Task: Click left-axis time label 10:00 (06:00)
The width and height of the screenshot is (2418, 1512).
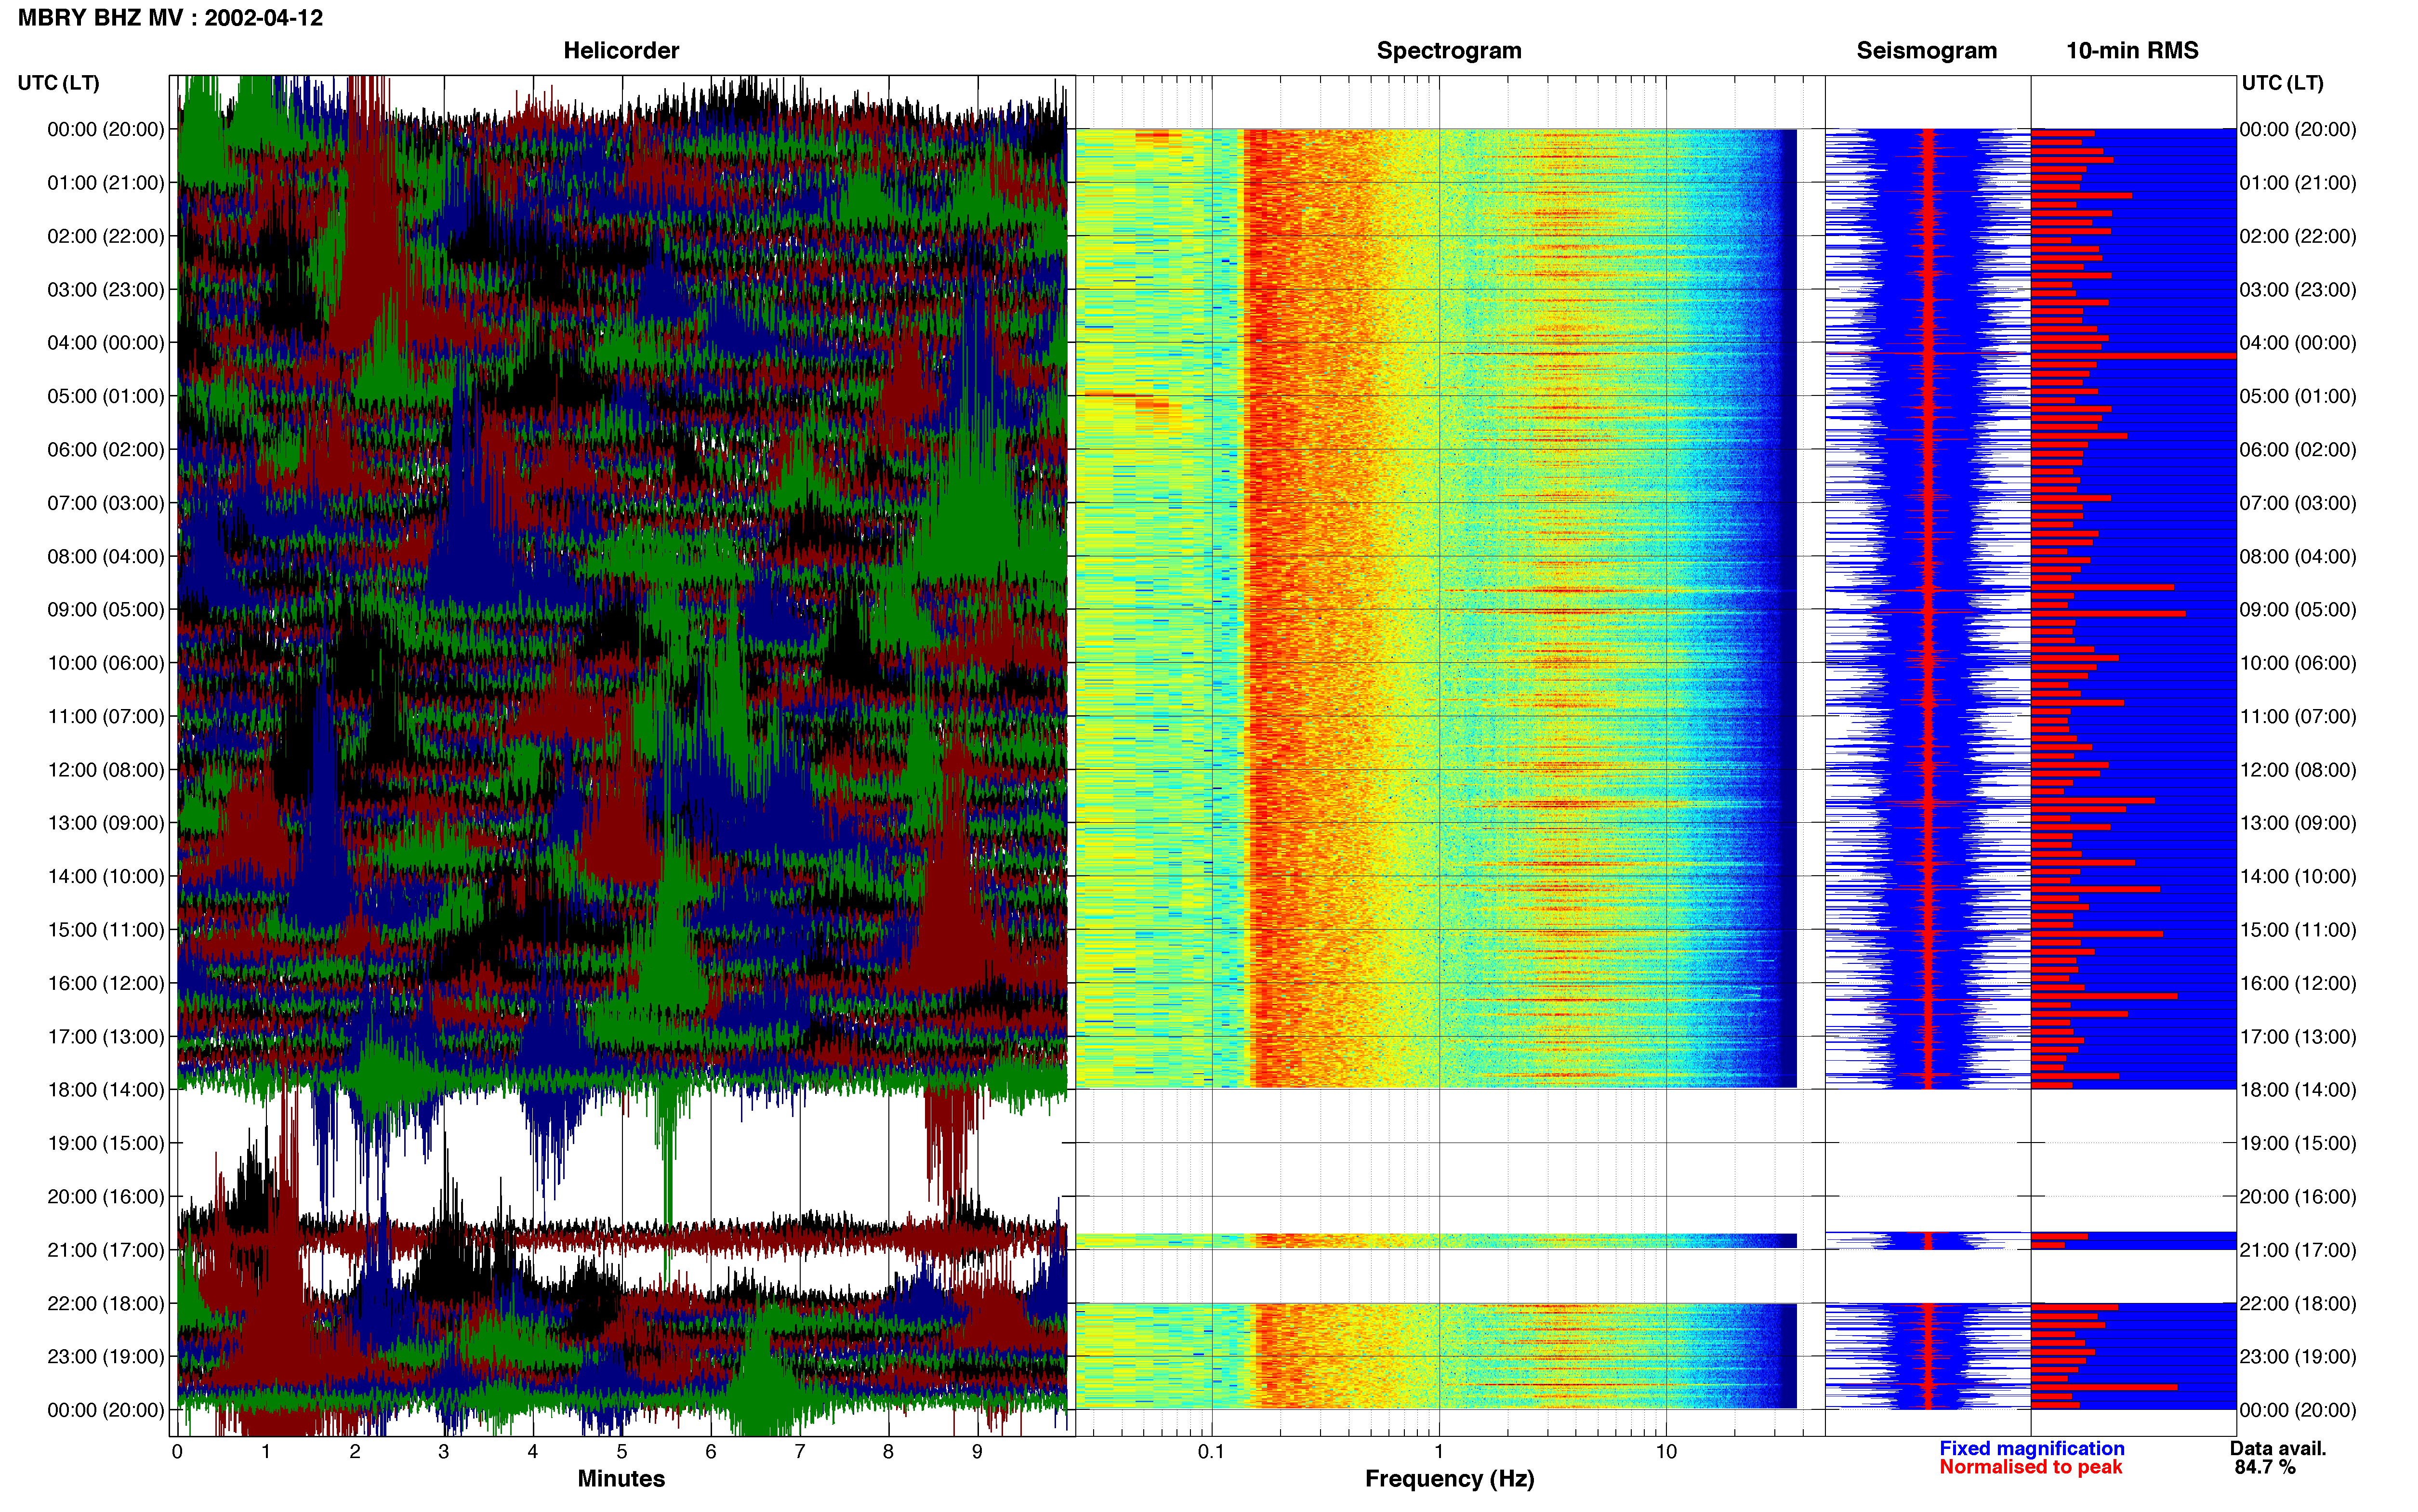Action: click(x=106, y=663)
